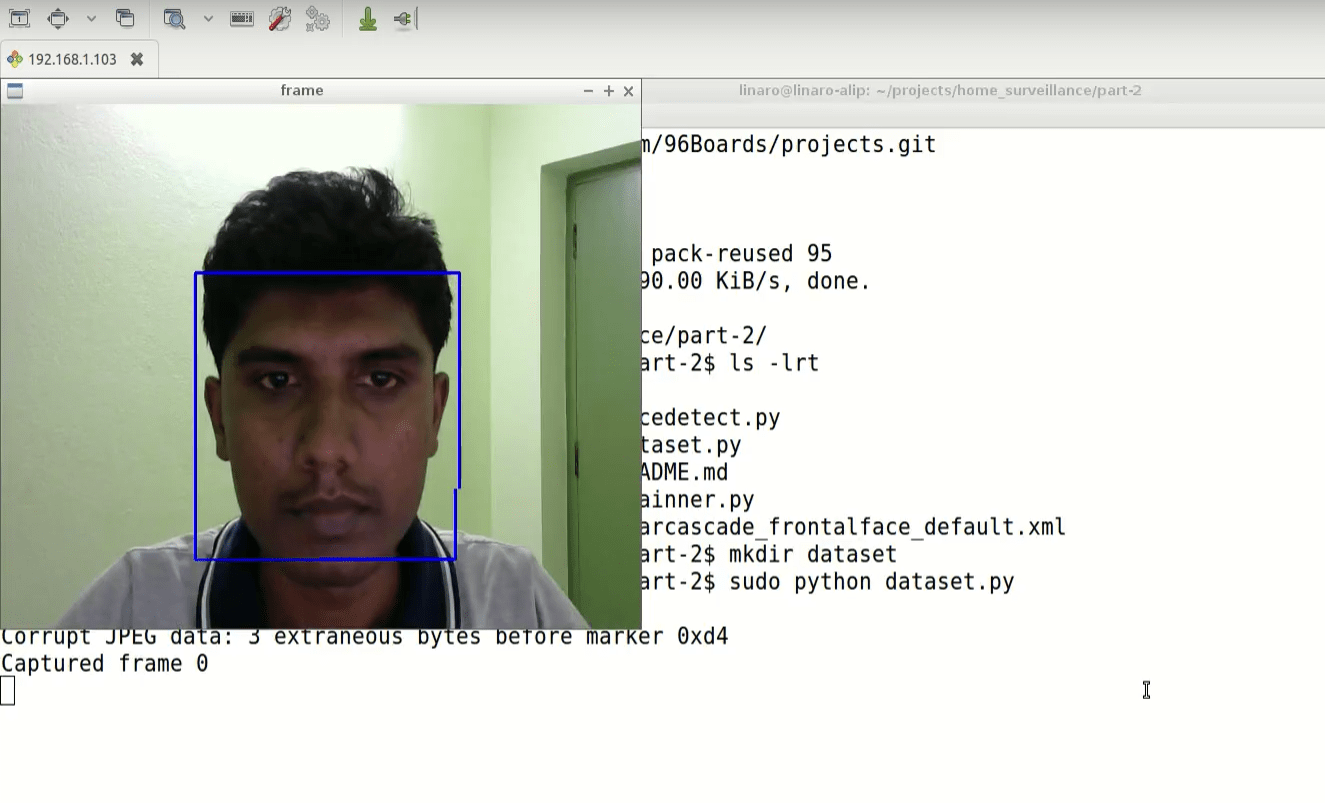Open preferences with the wrench icon

point(280,18)
